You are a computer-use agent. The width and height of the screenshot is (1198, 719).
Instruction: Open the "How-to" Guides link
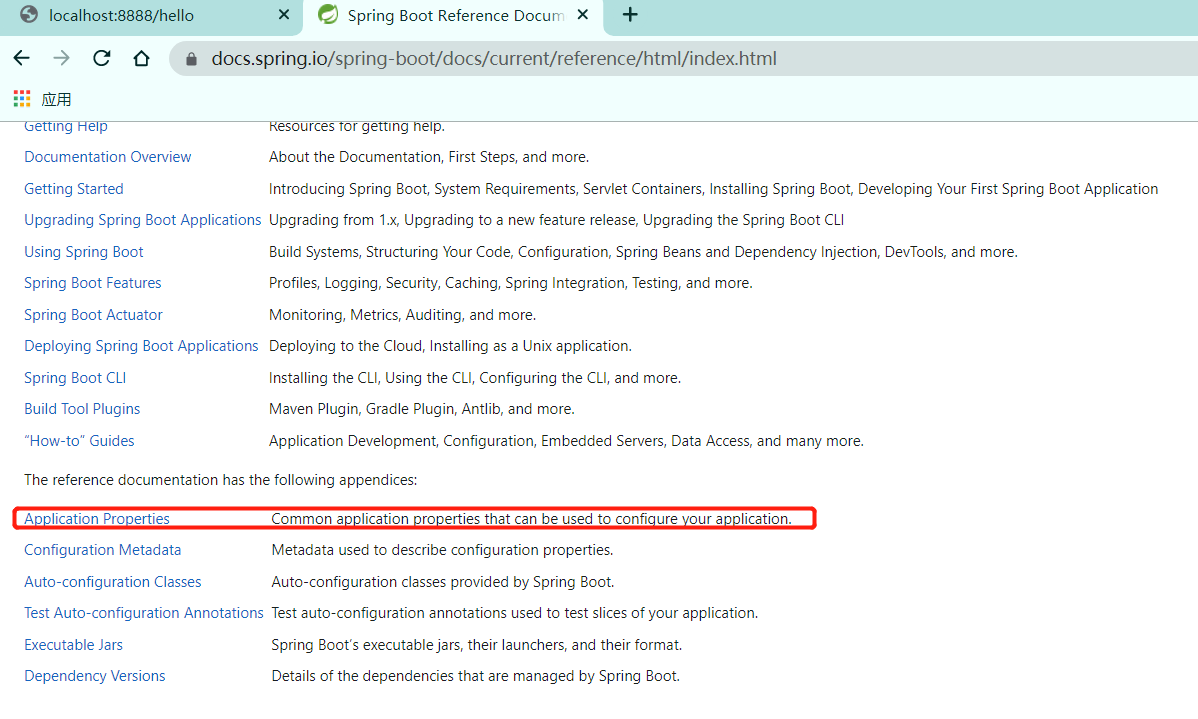coord(79,441)
